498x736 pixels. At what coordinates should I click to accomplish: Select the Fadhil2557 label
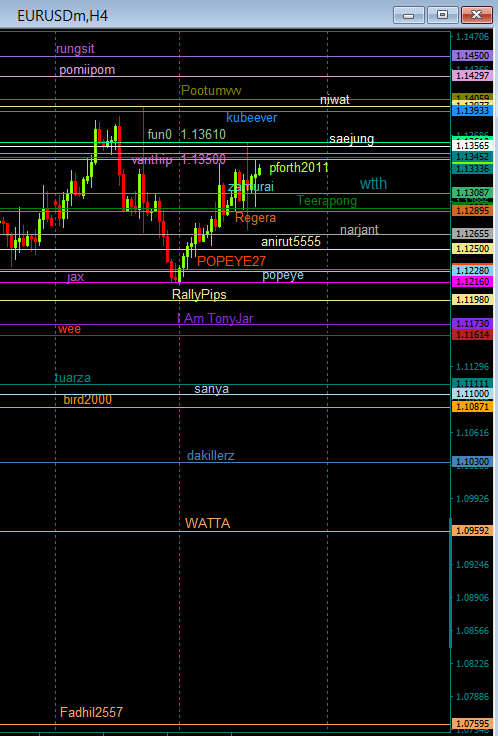point(91,713)
